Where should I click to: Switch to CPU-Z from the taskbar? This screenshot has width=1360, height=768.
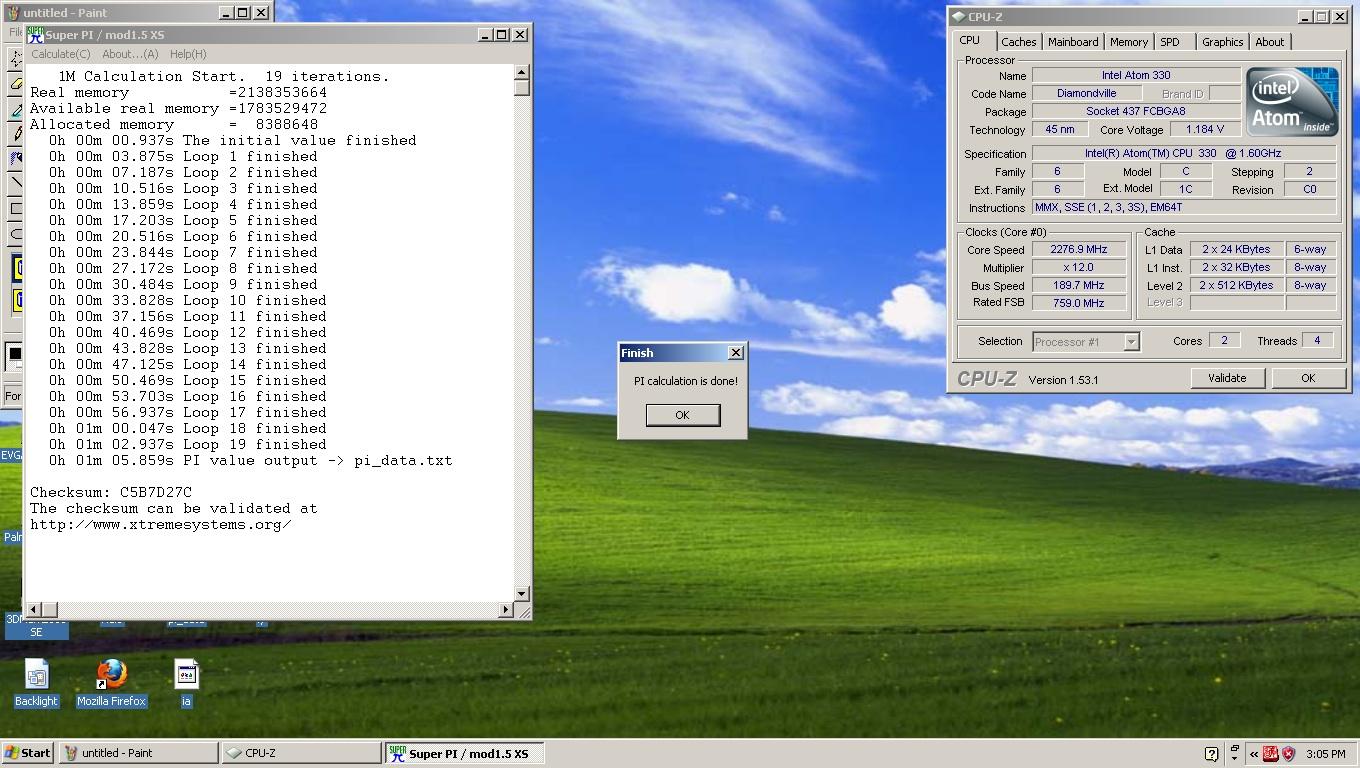coord(301,753)
